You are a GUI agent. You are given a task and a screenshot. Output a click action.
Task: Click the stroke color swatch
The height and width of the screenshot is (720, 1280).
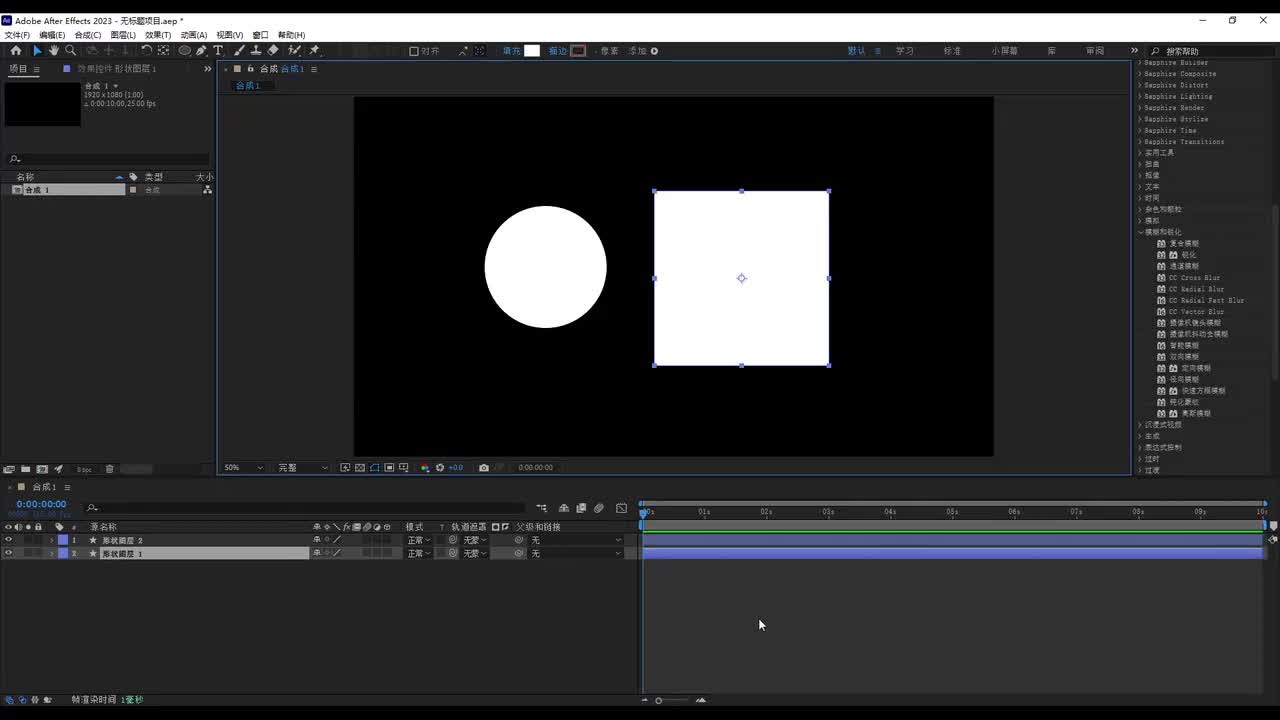pyautogui.click(x=578, y=51)
